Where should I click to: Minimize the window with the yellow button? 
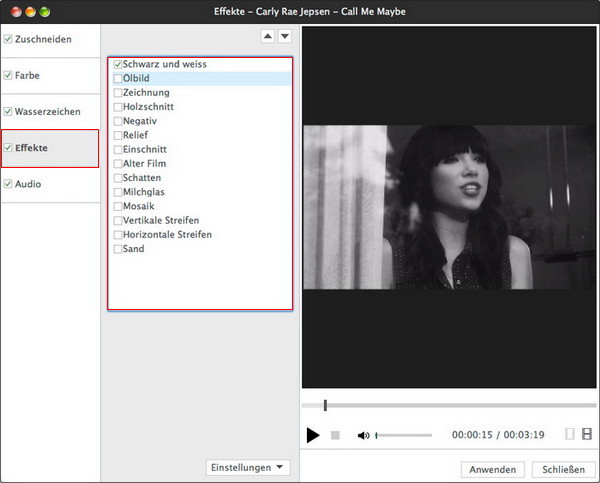tap(30, 12)
